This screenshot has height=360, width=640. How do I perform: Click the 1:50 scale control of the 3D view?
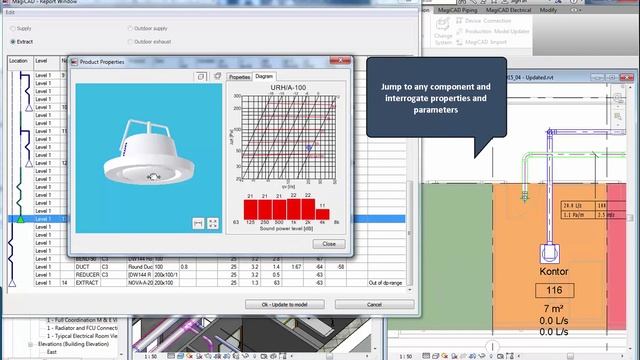(x=151, y=356)
